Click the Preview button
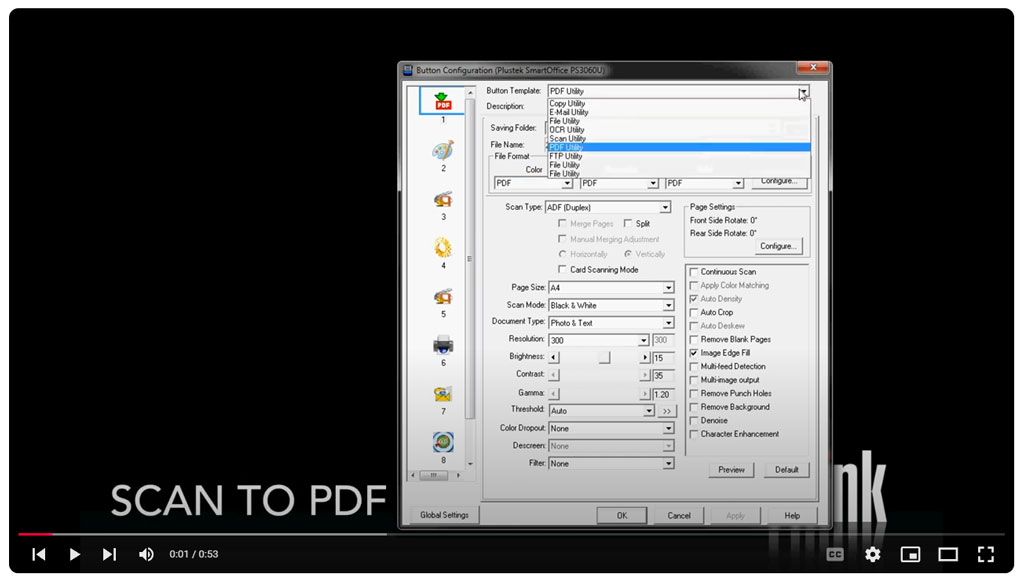Viewport: 1024px width, 583px height. tap(731, 470)
